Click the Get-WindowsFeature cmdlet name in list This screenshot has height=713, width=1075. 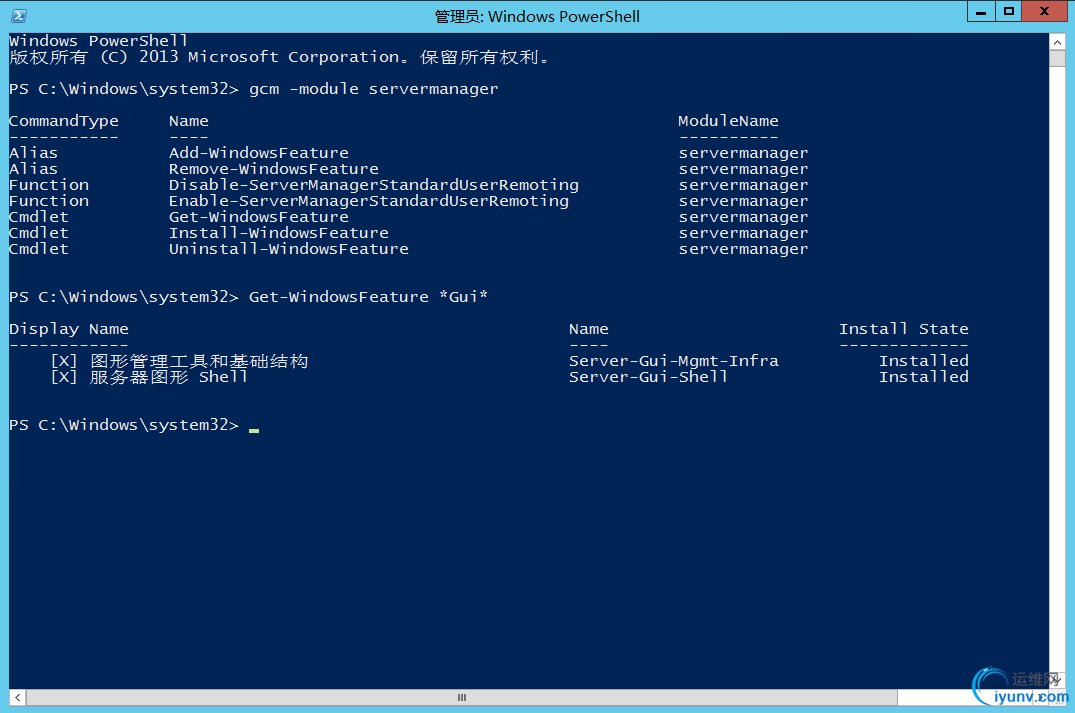coord(258,217)
